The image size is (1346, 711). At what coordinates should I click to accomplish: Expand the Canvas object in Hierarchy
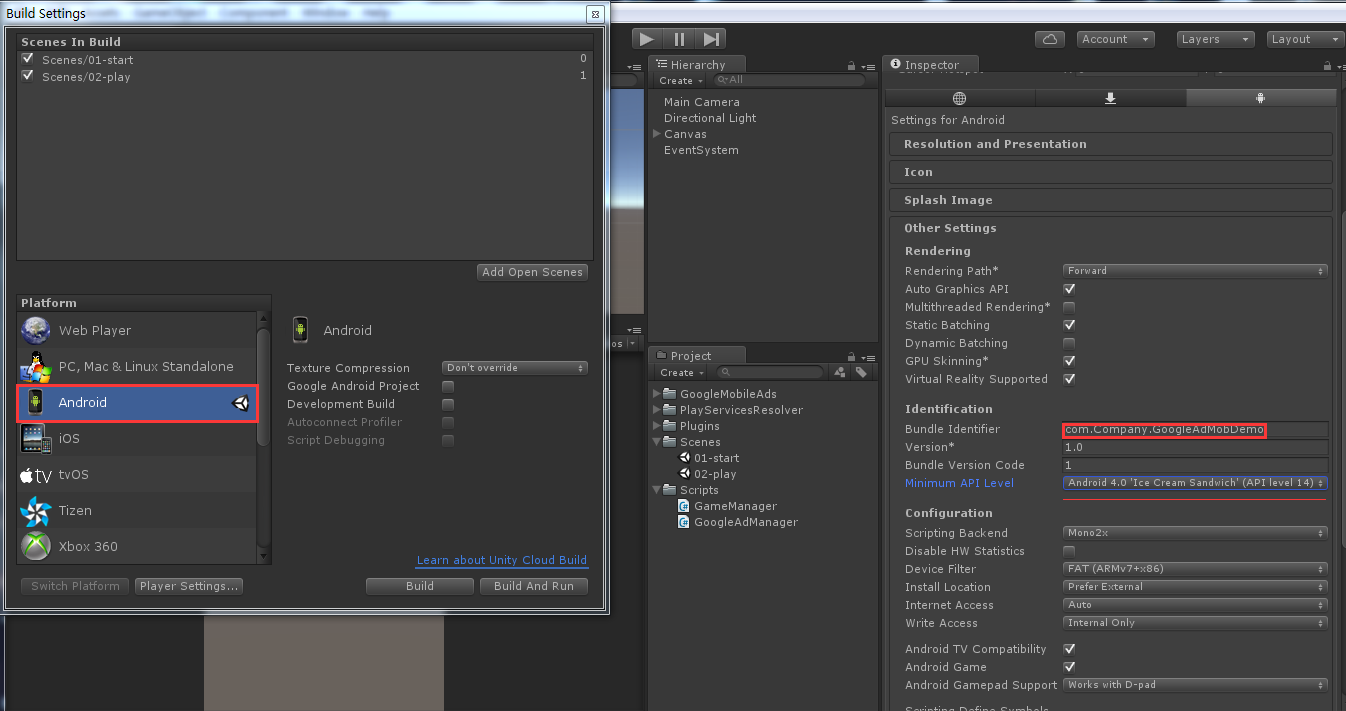657,134
